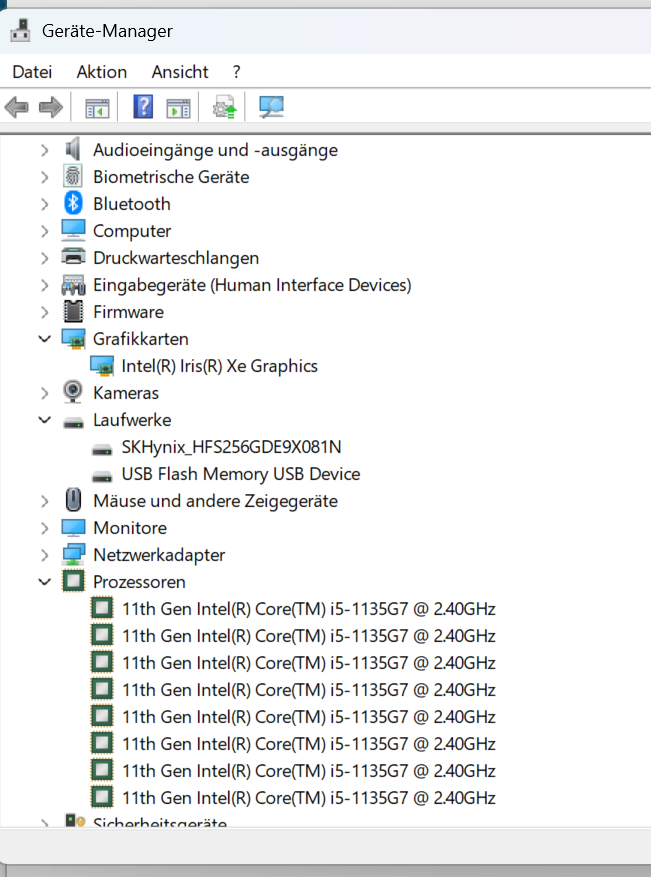The image size is (651, 877).
Task: Click the webcam icon beside Kameras
Action: pyautogui.click(x=73, y=392)
